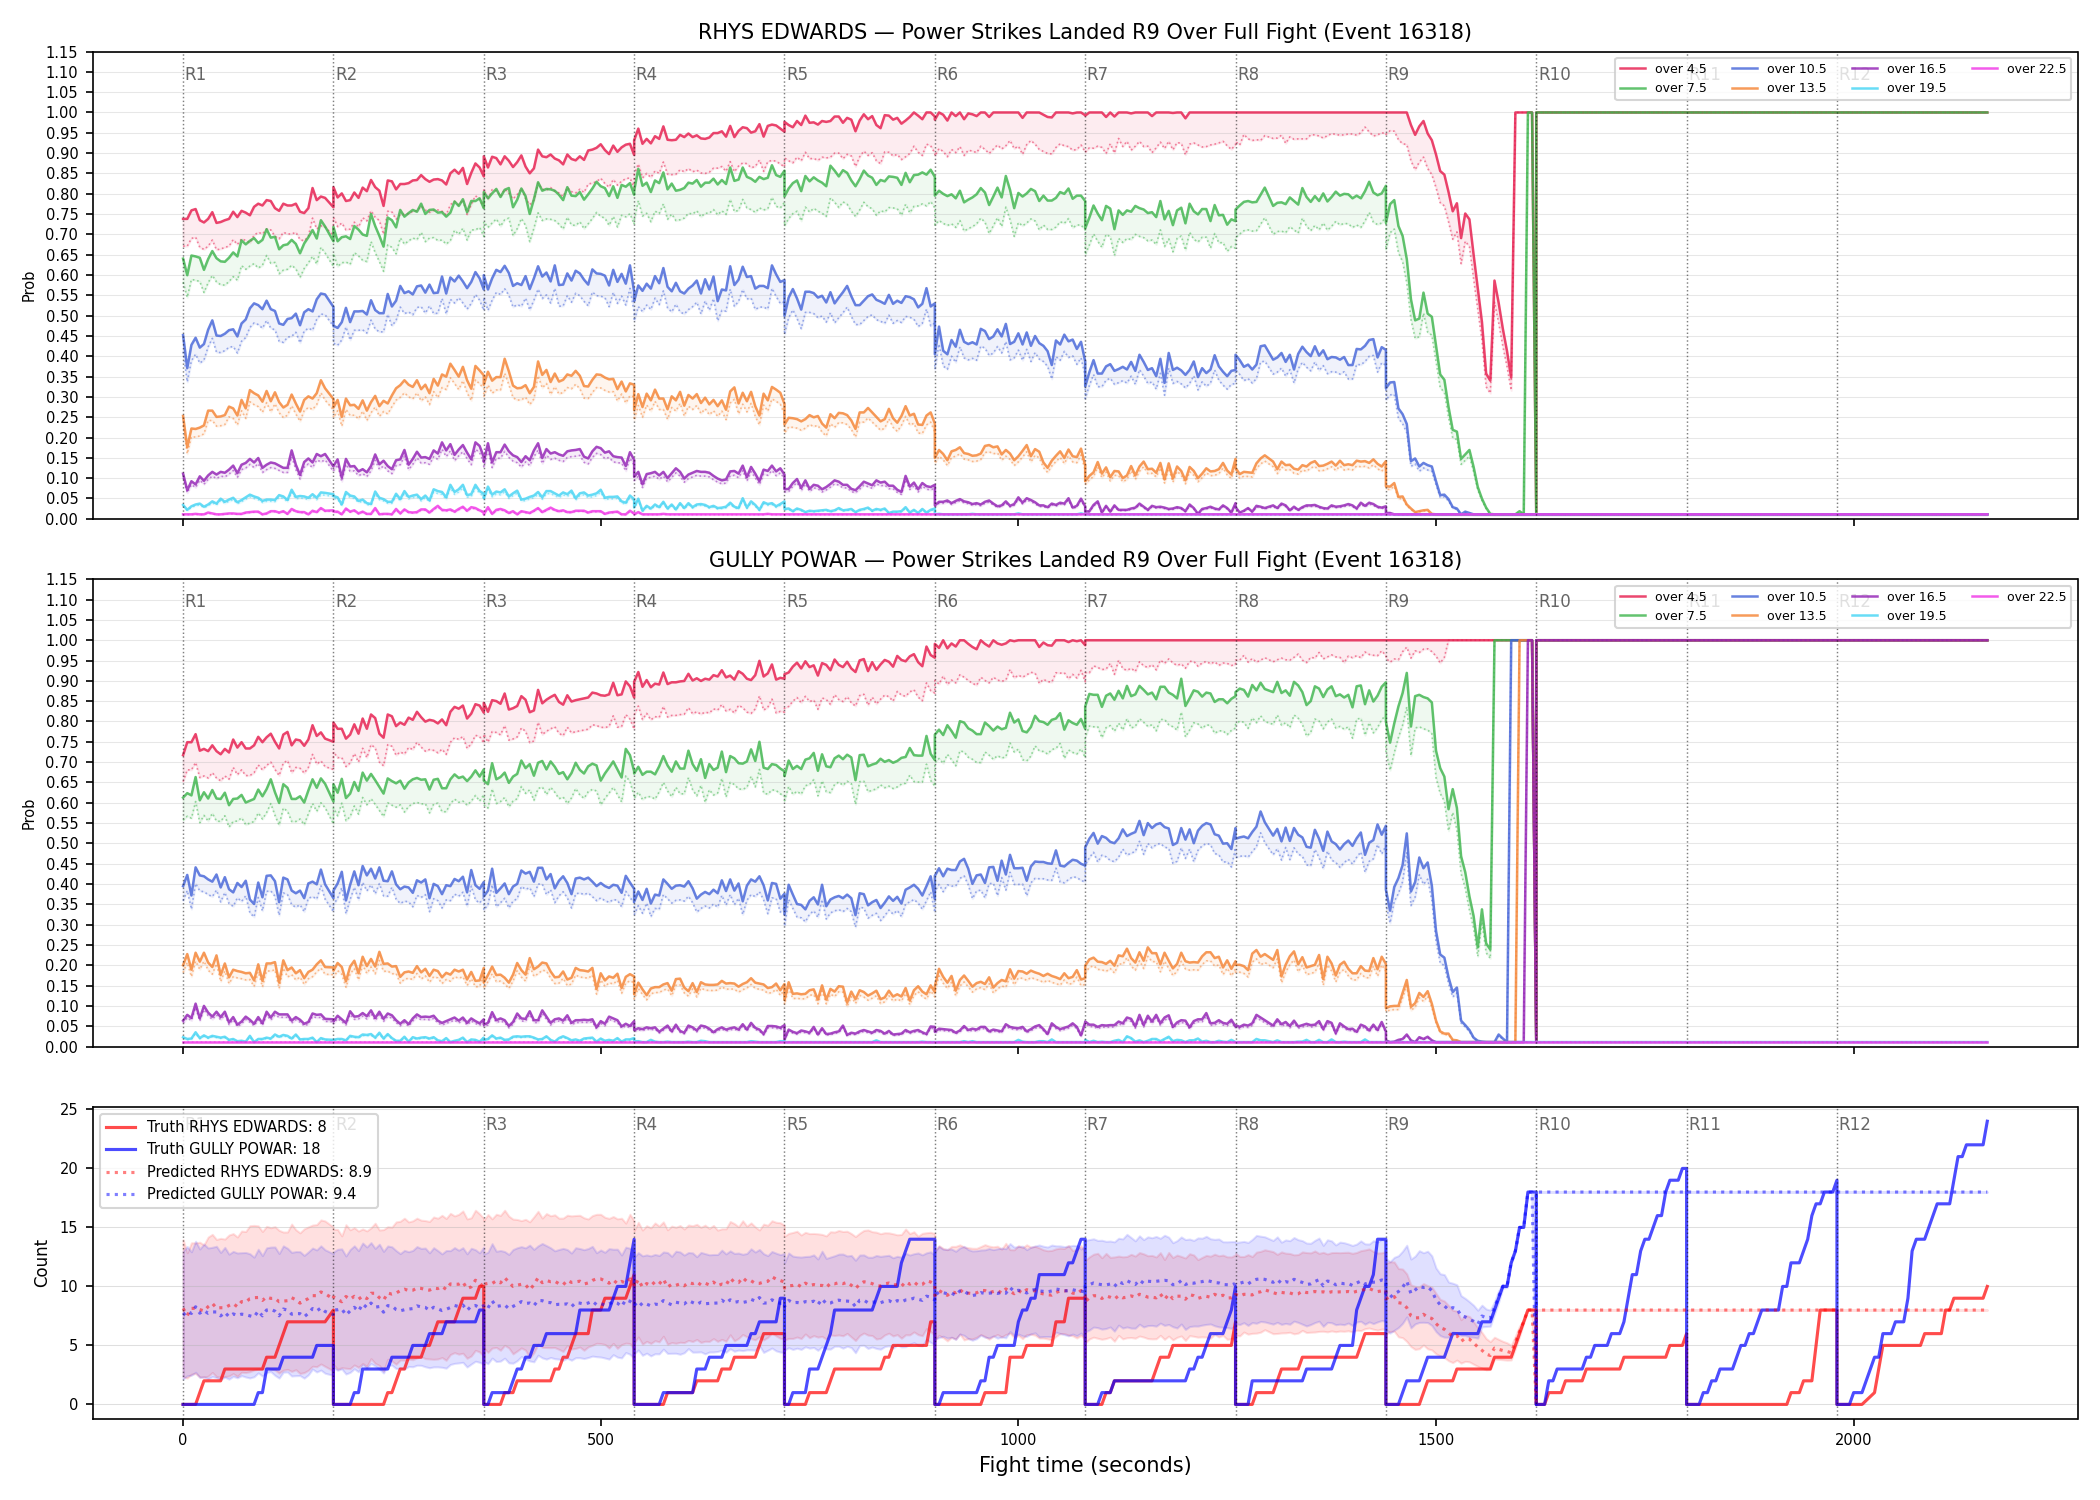
Task: Click the R11 marker in bottom count chart
Action: click(x=1705, y=1124)
